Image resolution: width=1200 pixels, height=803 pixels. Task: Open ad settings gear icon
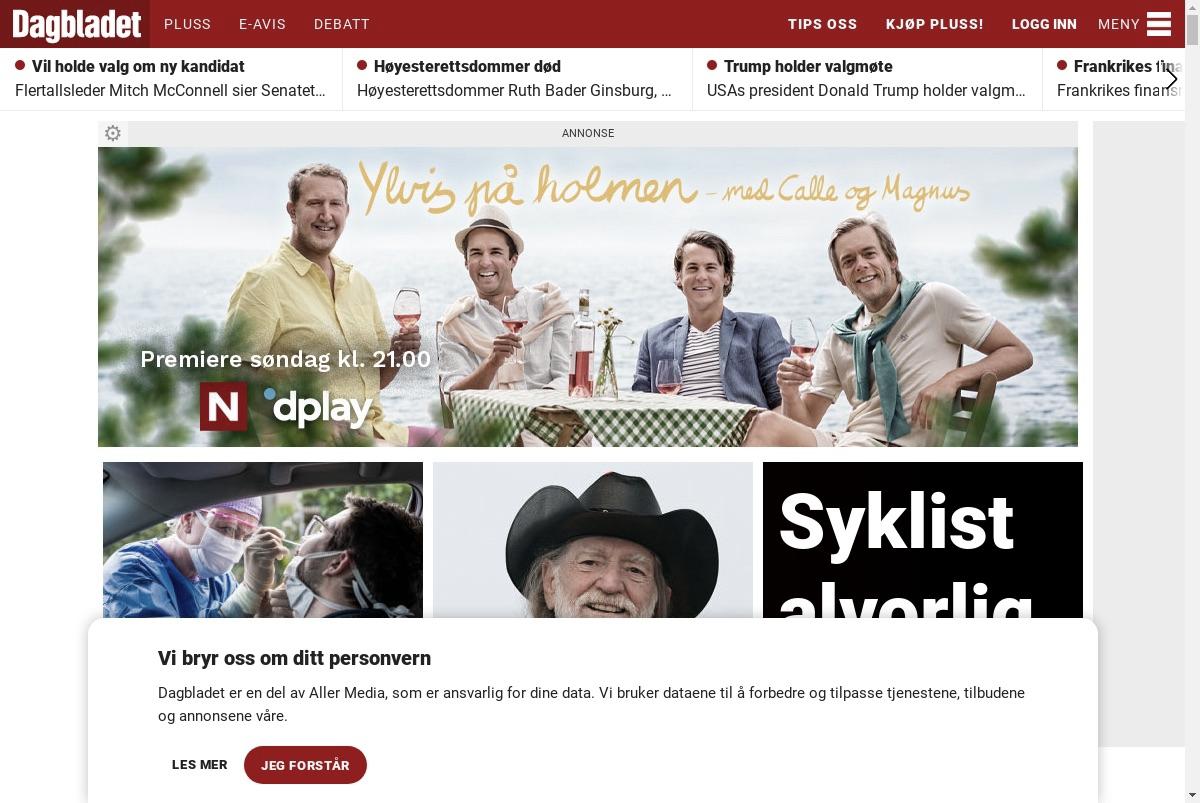(x=113, y=133)
